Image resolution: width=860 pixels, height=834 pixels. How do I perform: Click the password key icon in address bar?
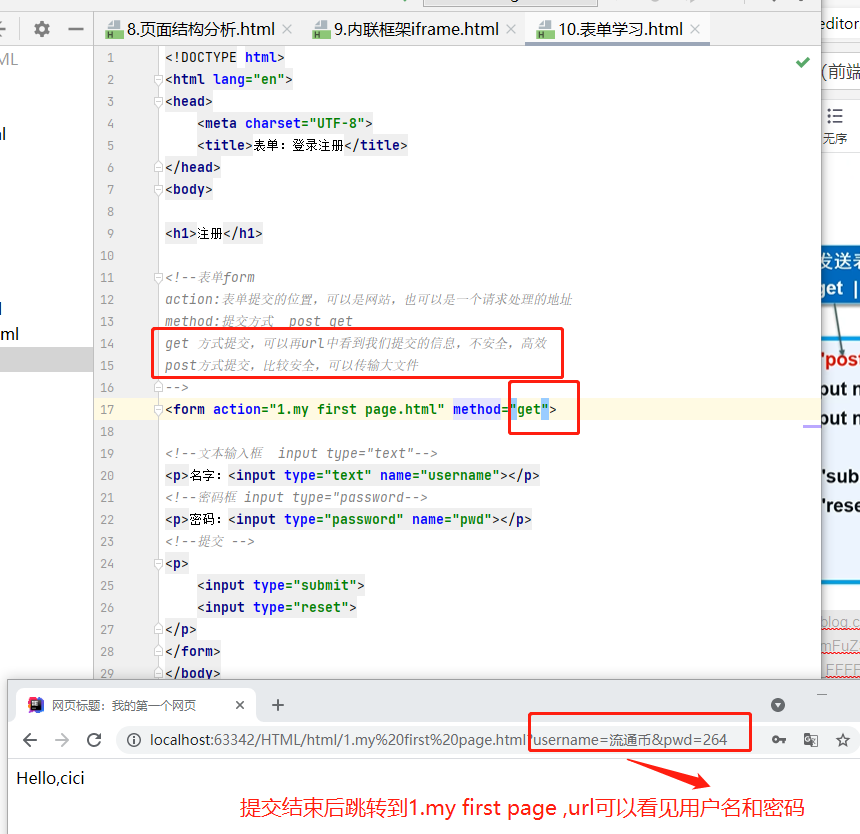[779, 740]
